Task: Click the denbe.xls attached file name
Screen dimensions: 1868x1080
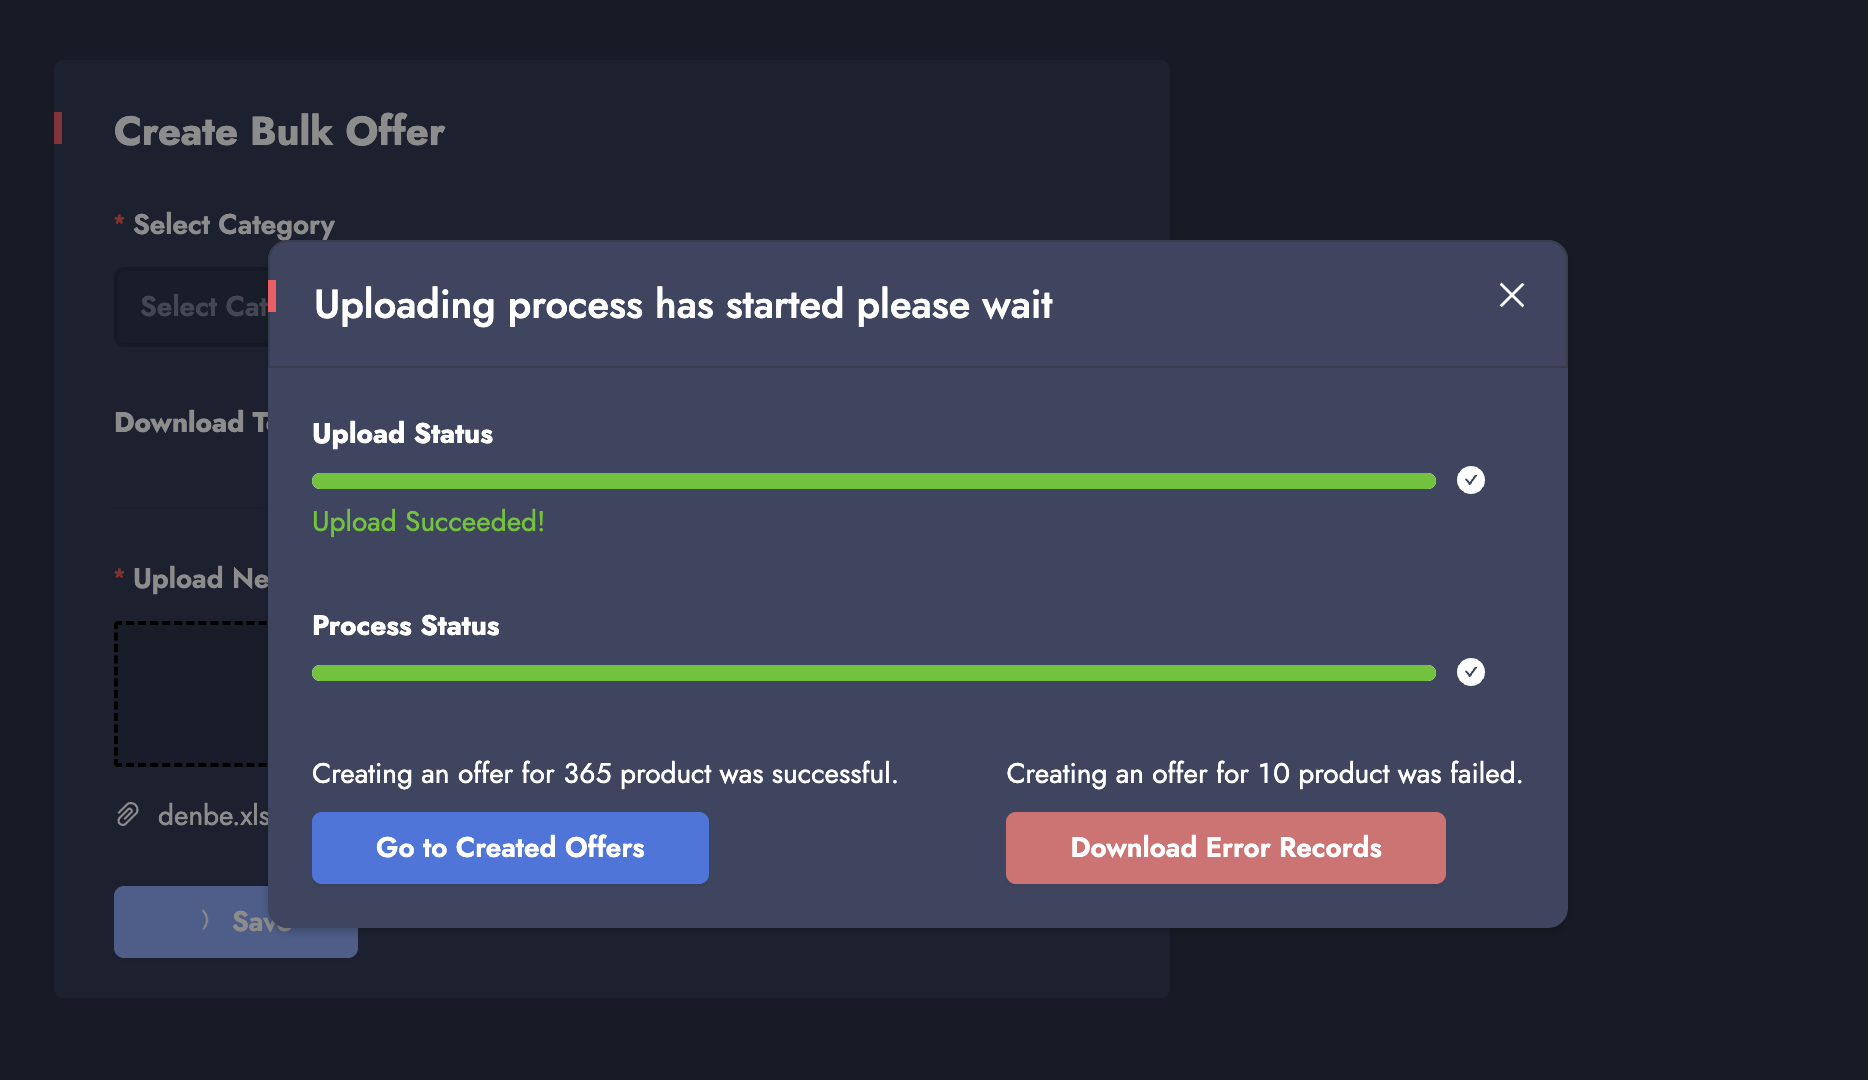Action: tap(213, 816)
